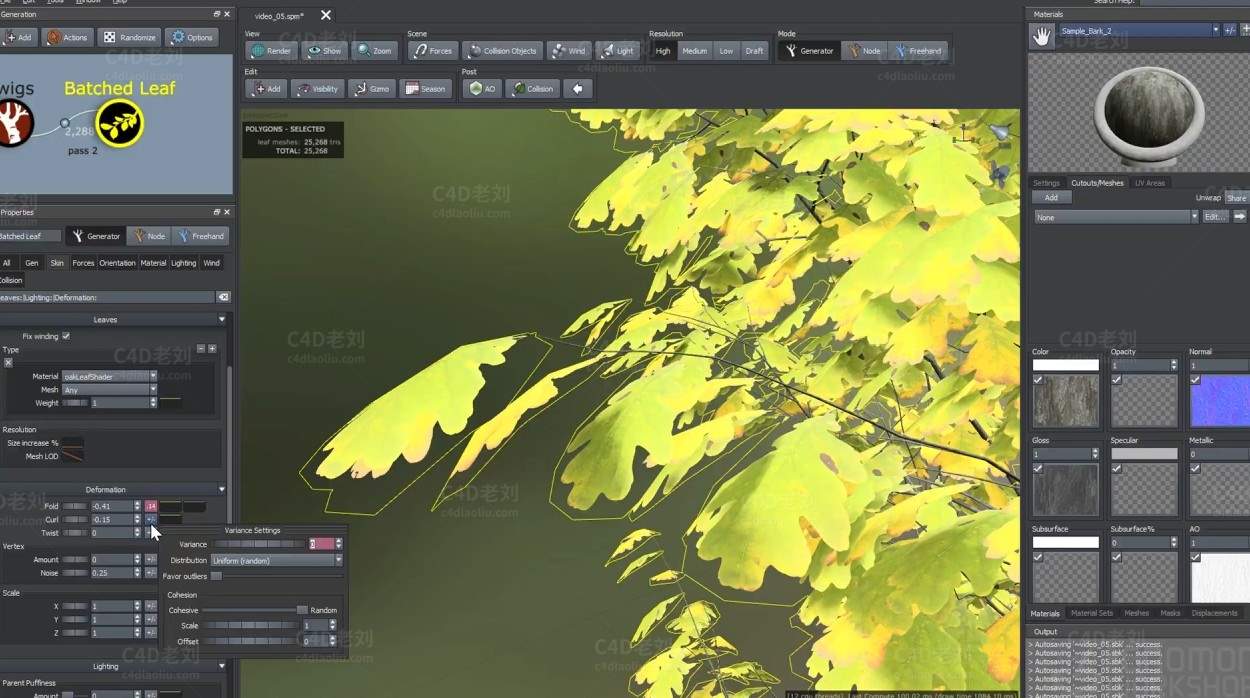
Task: Click the Add button in Cutouts/Meshes
Action: pyautogui.click(x=1051, y=197)
